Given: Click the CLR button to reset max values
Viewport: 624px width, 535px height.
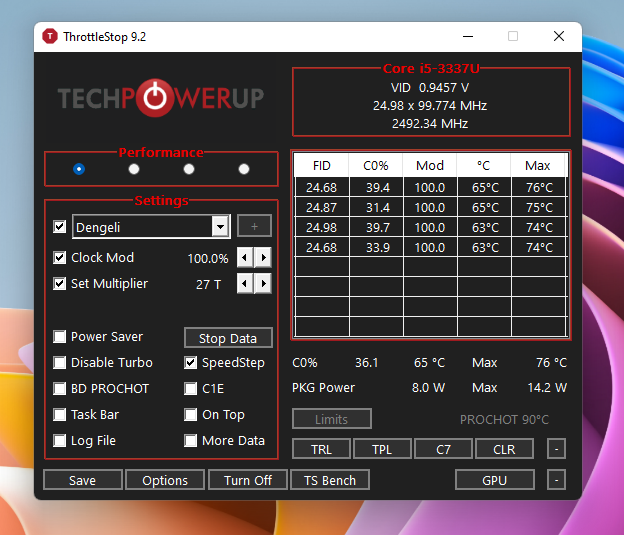Looking at the screenshot, I should pos(504,449).
